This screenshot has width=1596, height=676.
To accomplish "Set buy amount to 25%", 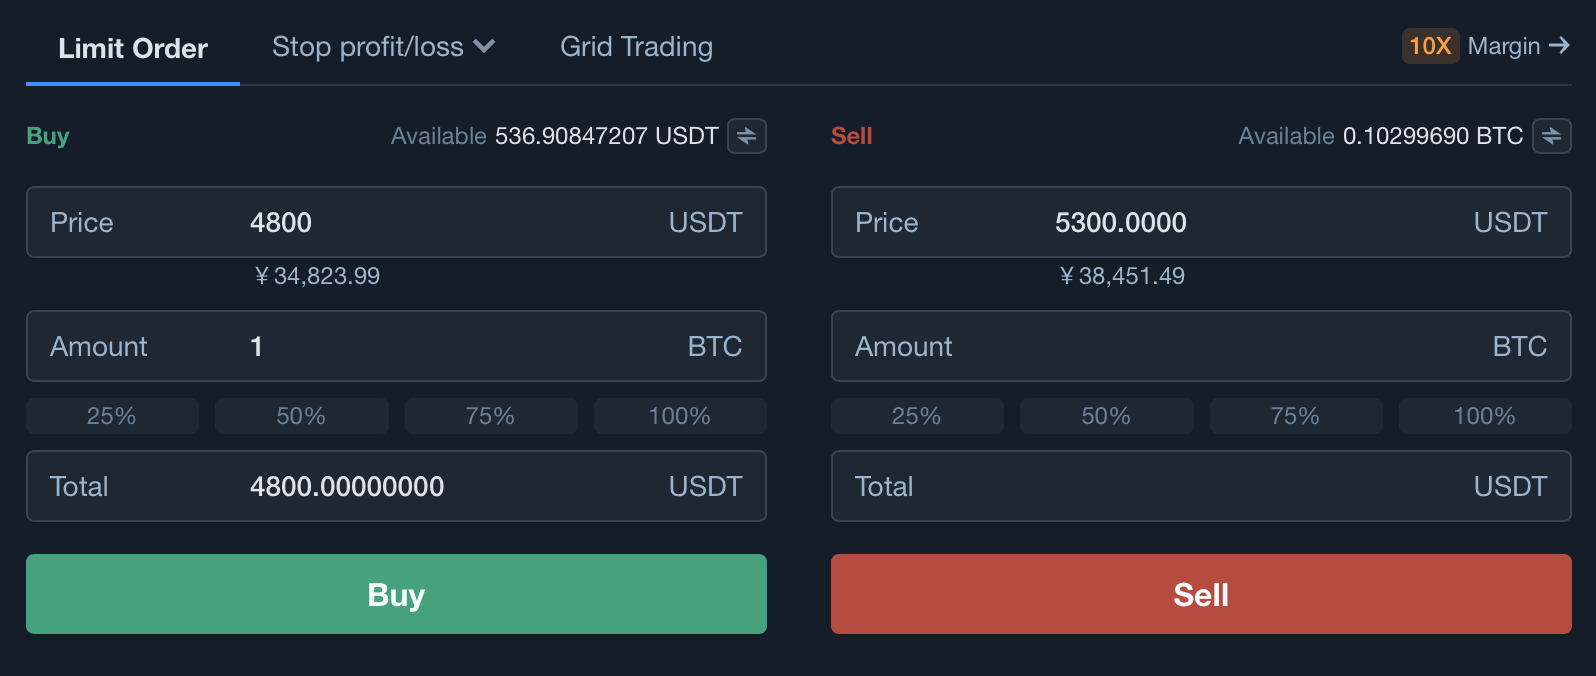I will 112,416.
